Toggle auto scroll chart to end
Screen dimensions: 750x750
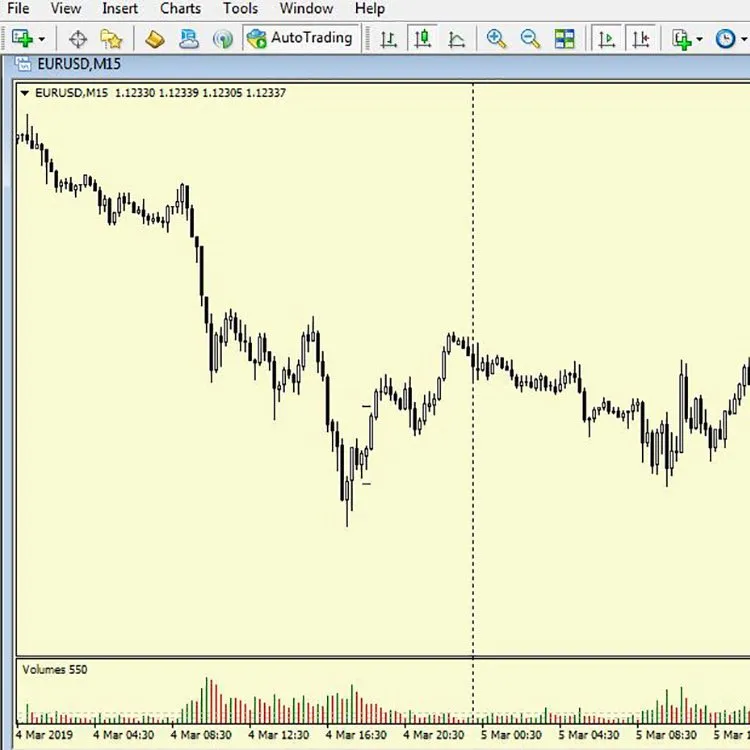point(606,39)
